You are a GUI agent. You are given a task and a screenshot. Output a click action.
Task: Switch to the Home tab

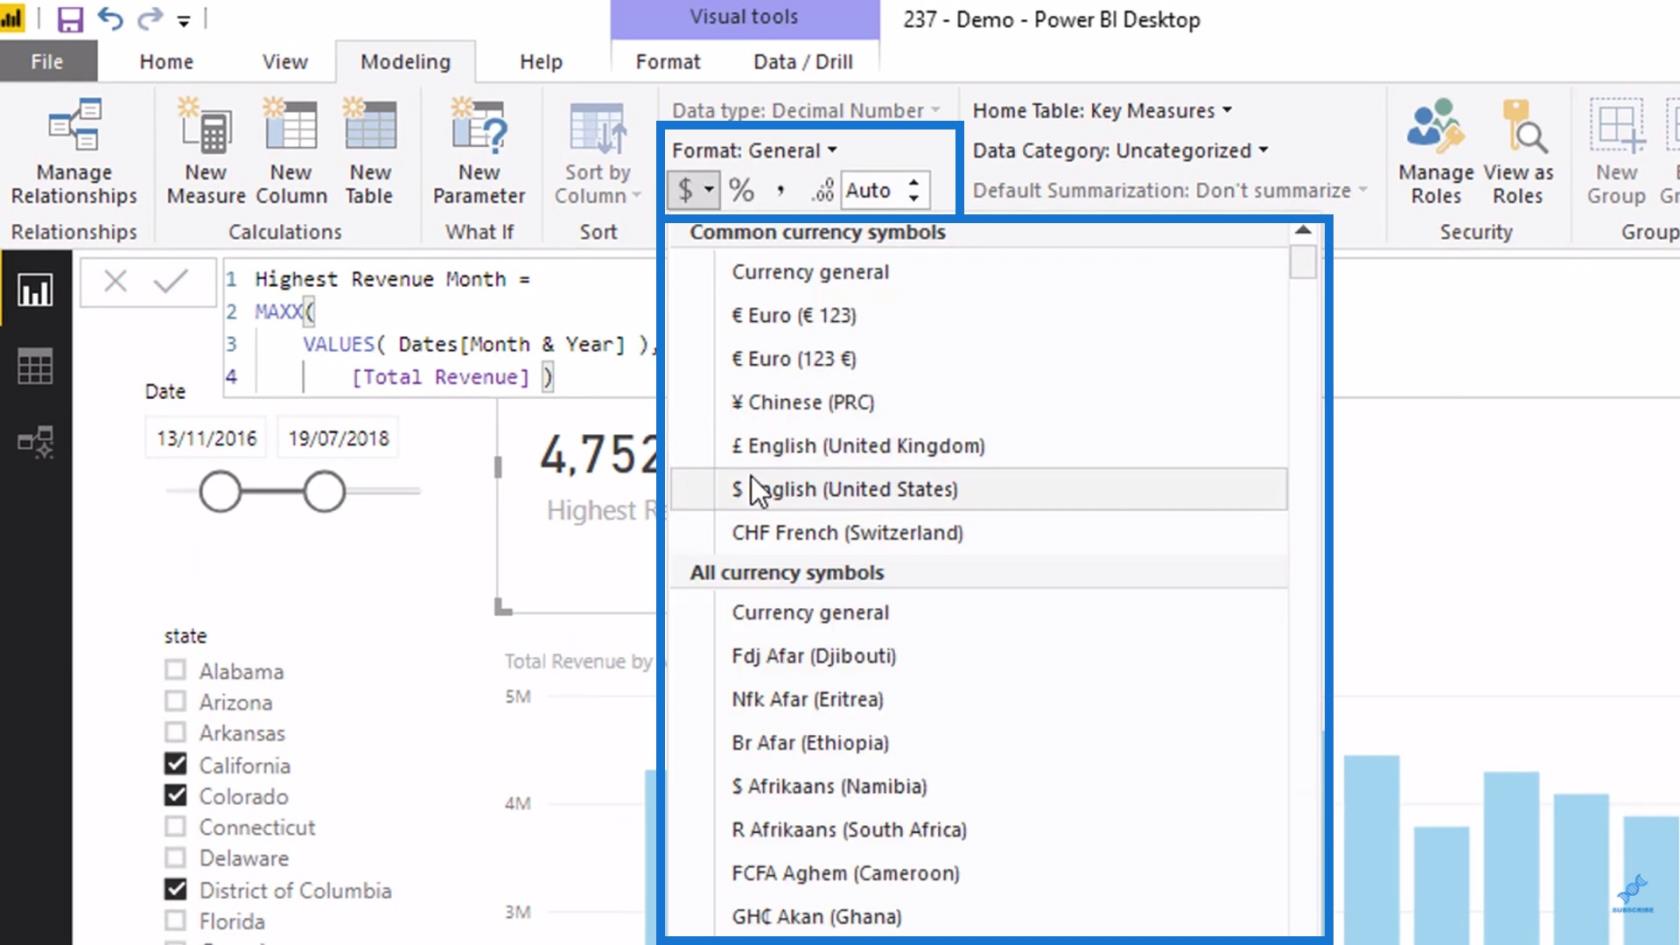[166, 61]
